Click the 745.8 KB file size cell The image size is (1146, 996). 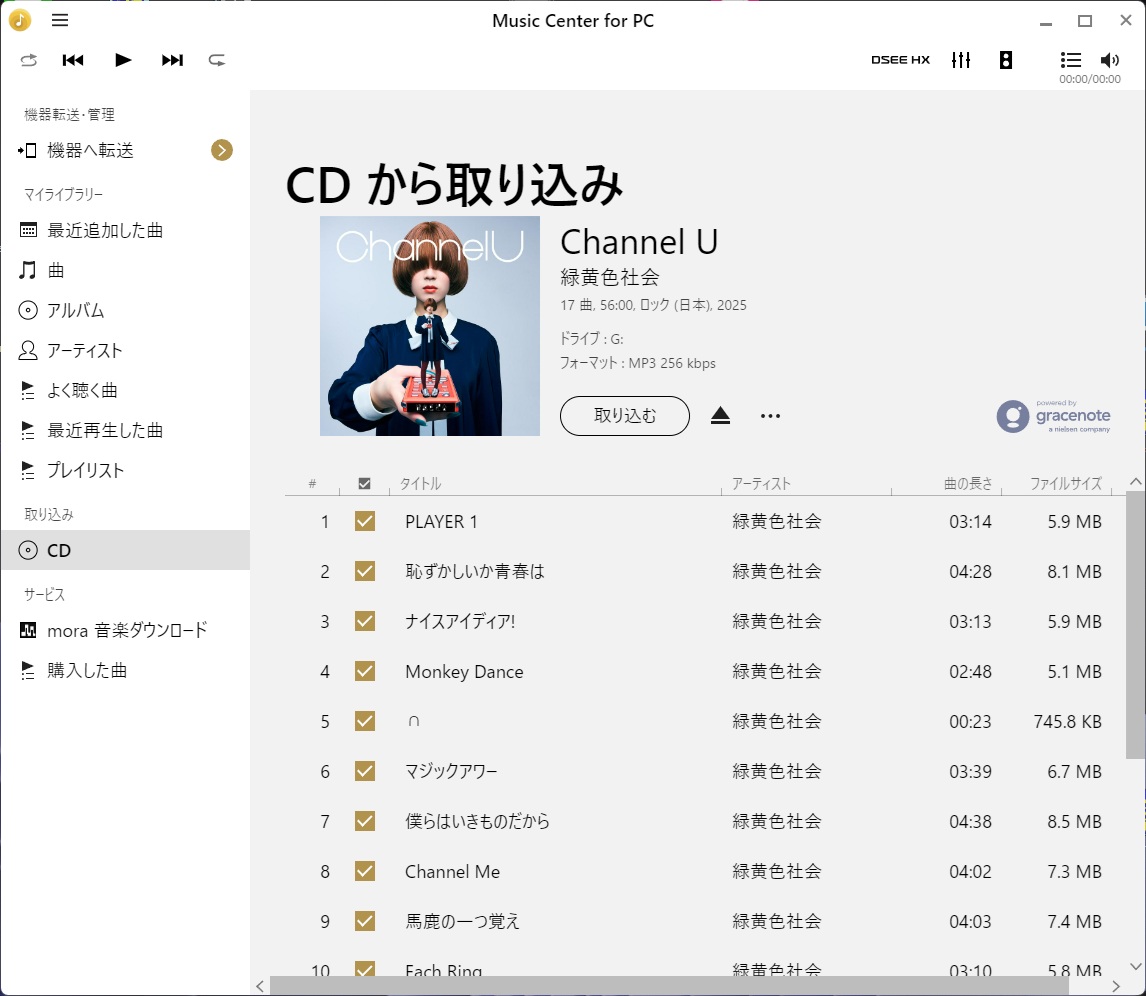coord(1067,722)
